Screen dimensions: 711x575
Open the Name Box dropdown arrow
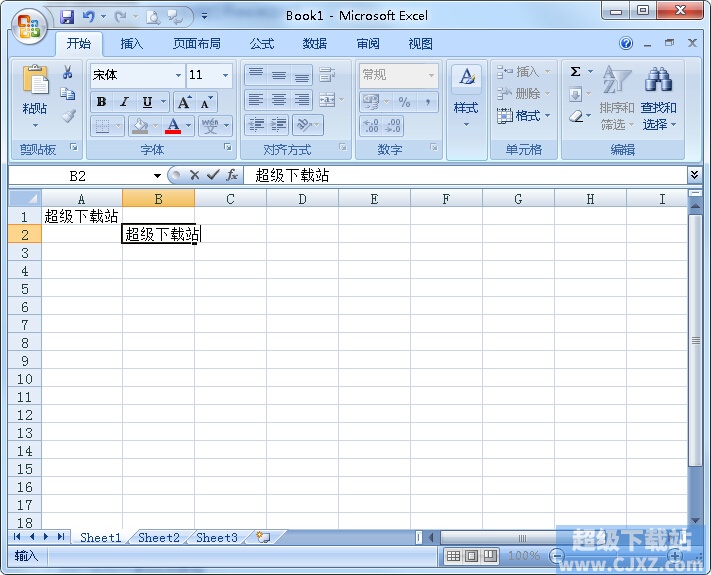(157, 176)
